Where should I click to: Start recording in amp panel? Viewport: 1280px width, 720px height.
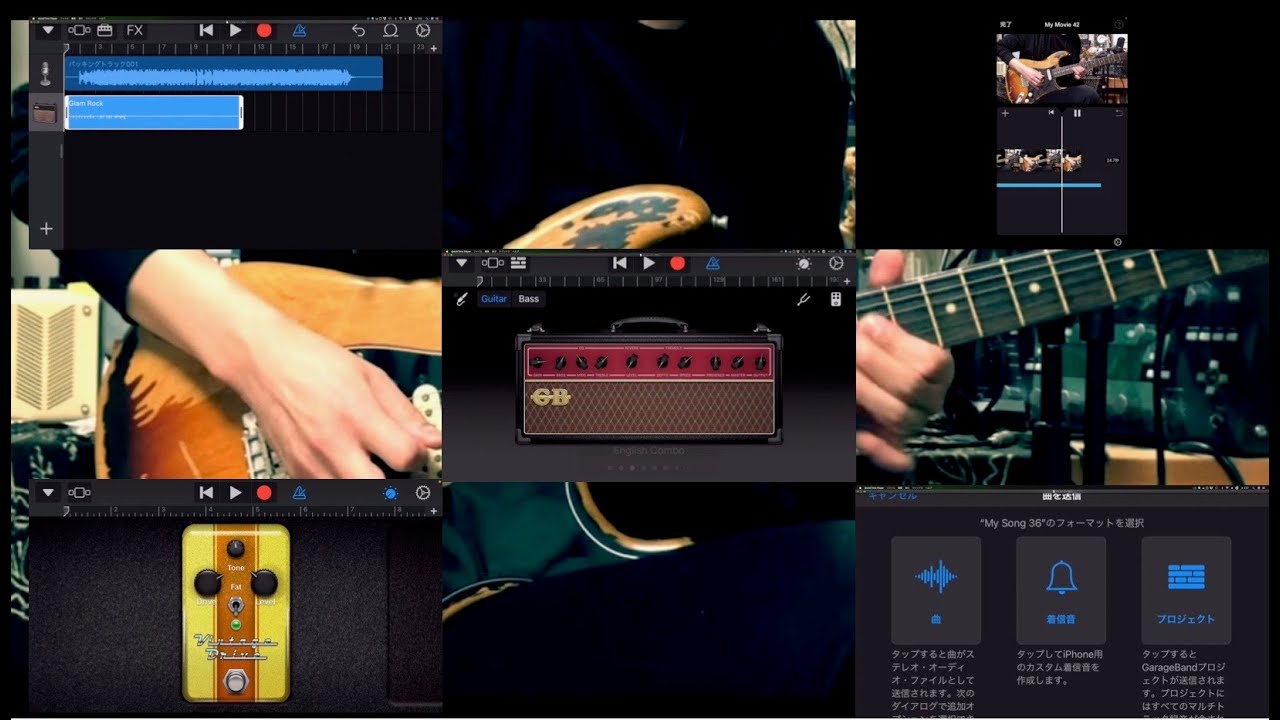677,263
